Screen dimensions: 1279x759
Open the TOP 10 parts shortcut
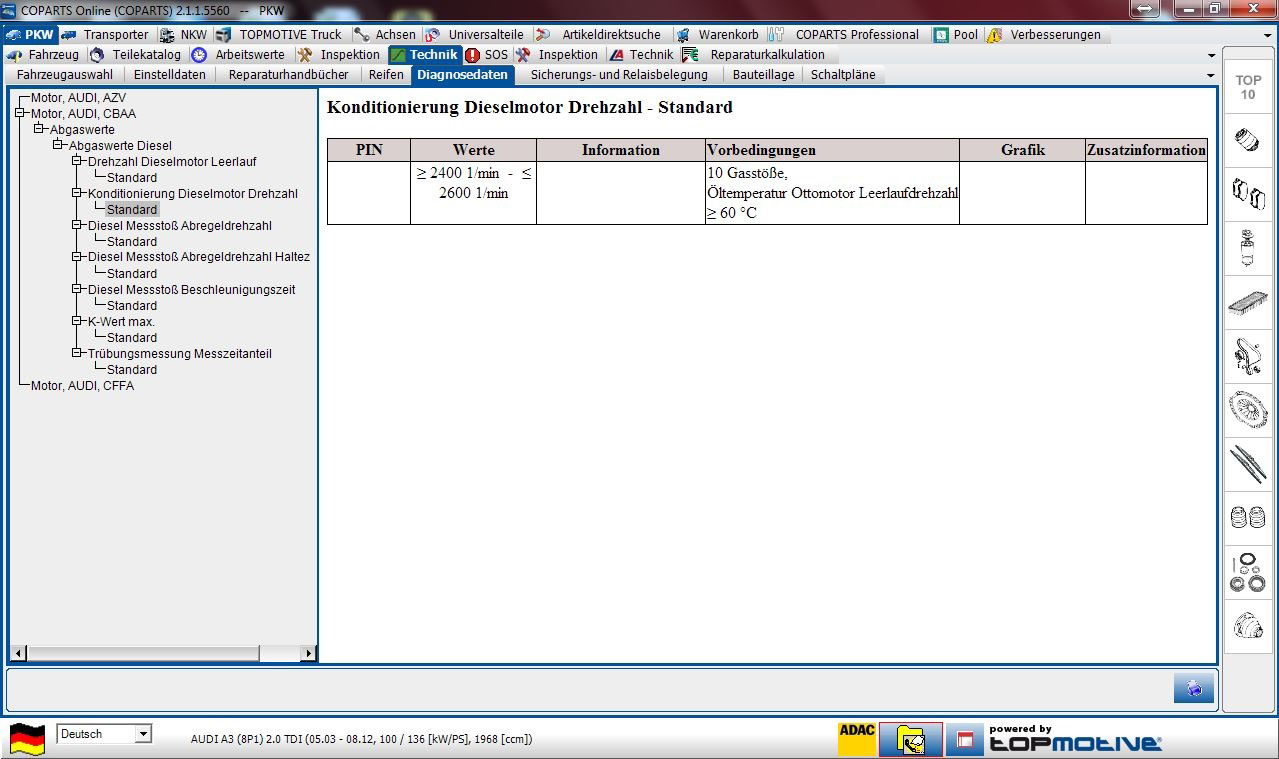coord(1247,87)
